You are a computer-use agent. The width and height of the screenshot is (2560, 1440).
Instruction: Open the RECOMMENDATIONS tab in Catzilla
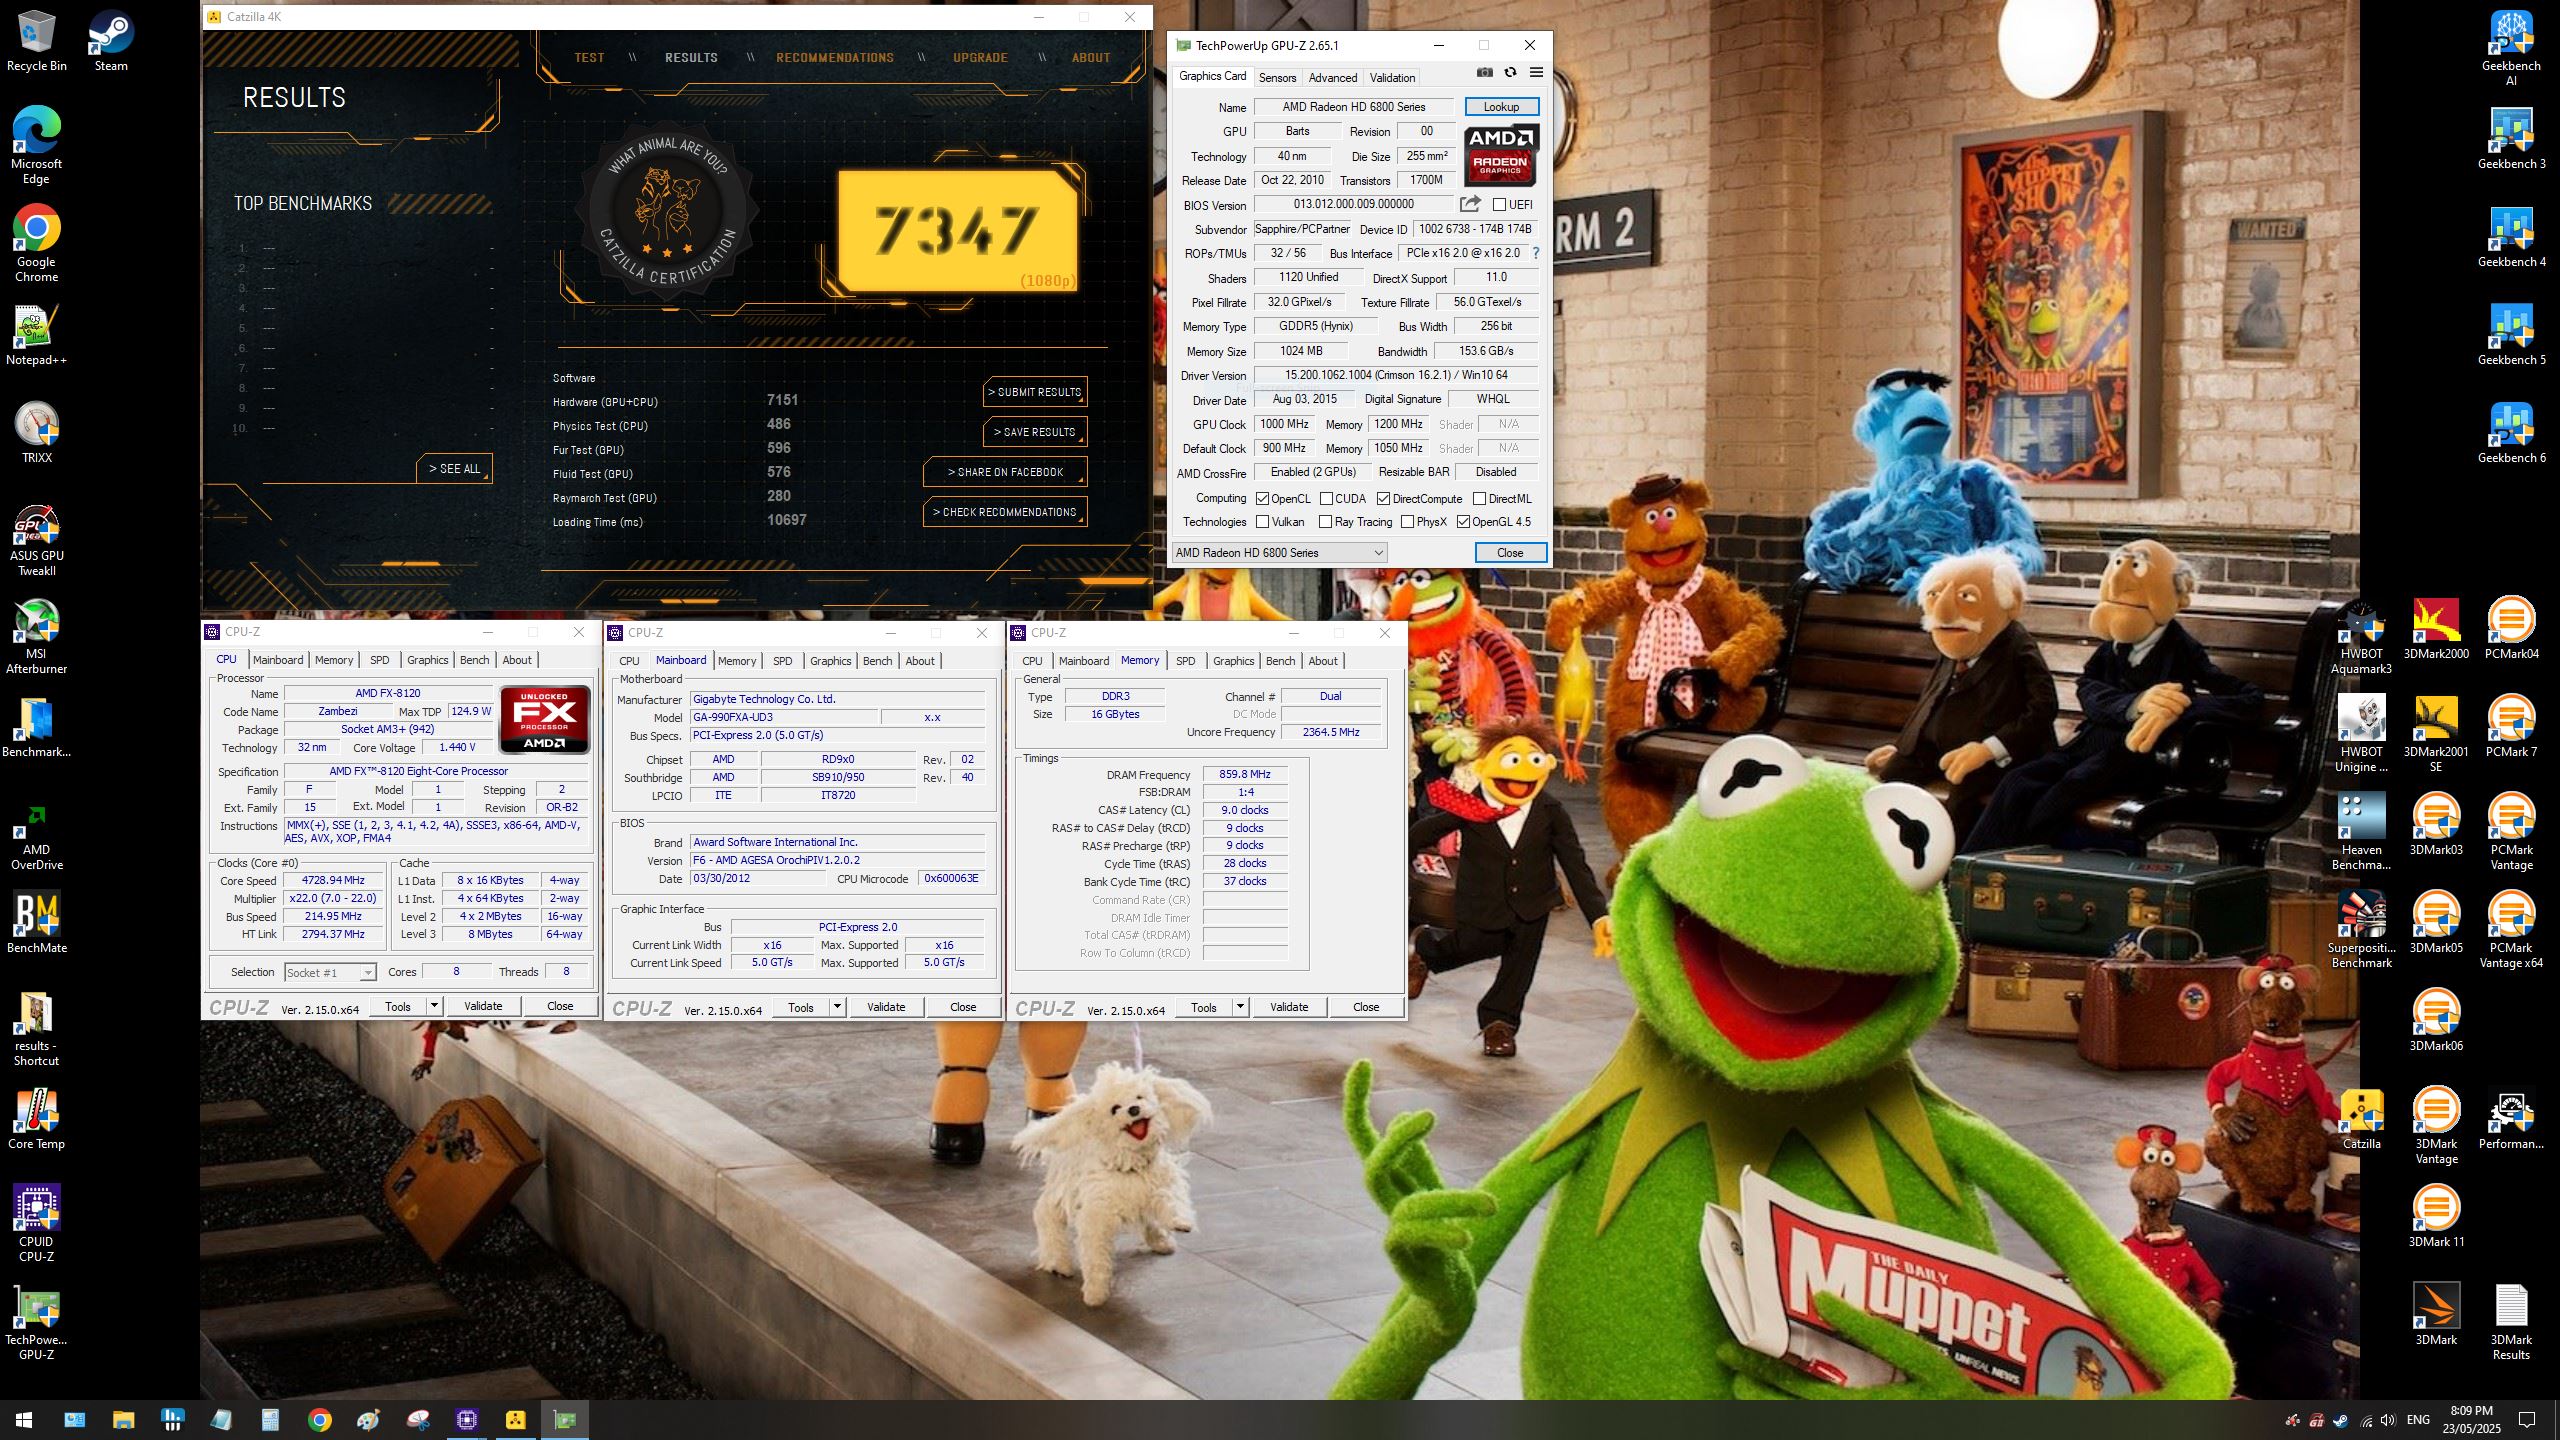pyautogui.click(x=835, y=58)
